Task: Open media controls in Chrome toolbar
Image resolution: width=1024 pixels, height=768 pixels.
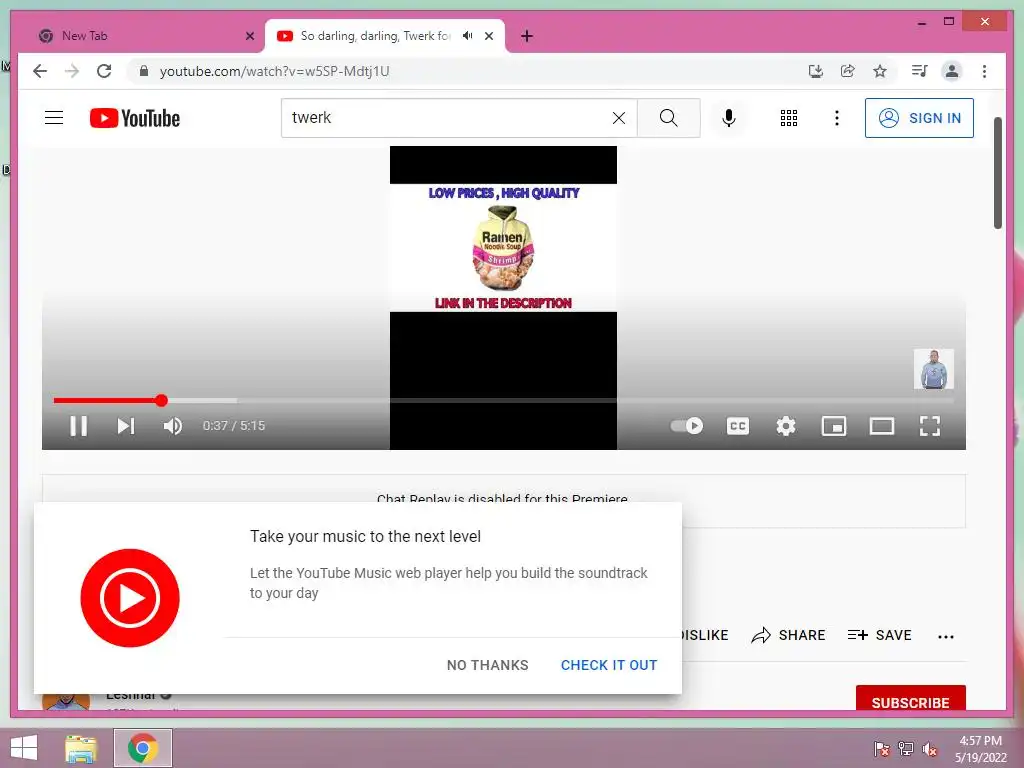Action: (920, 71)
